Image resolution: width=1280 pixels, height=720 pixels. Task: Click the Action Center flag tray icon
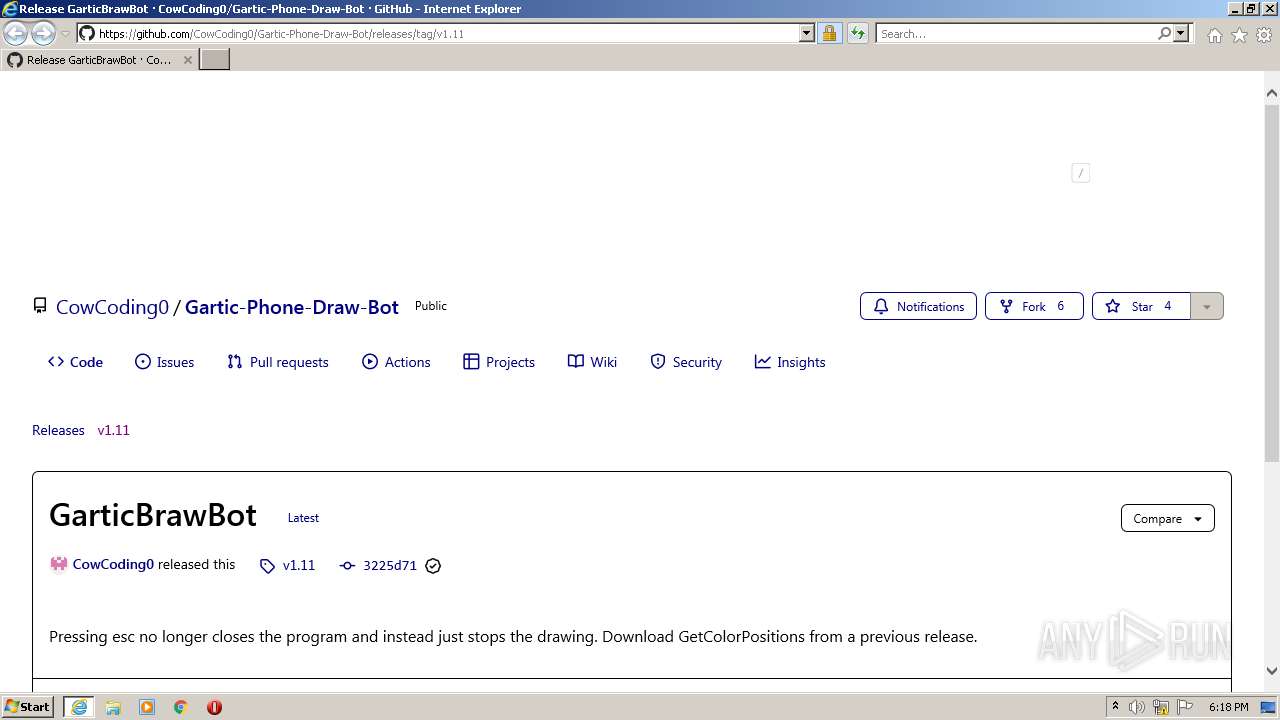click(x=1185, y=707)
